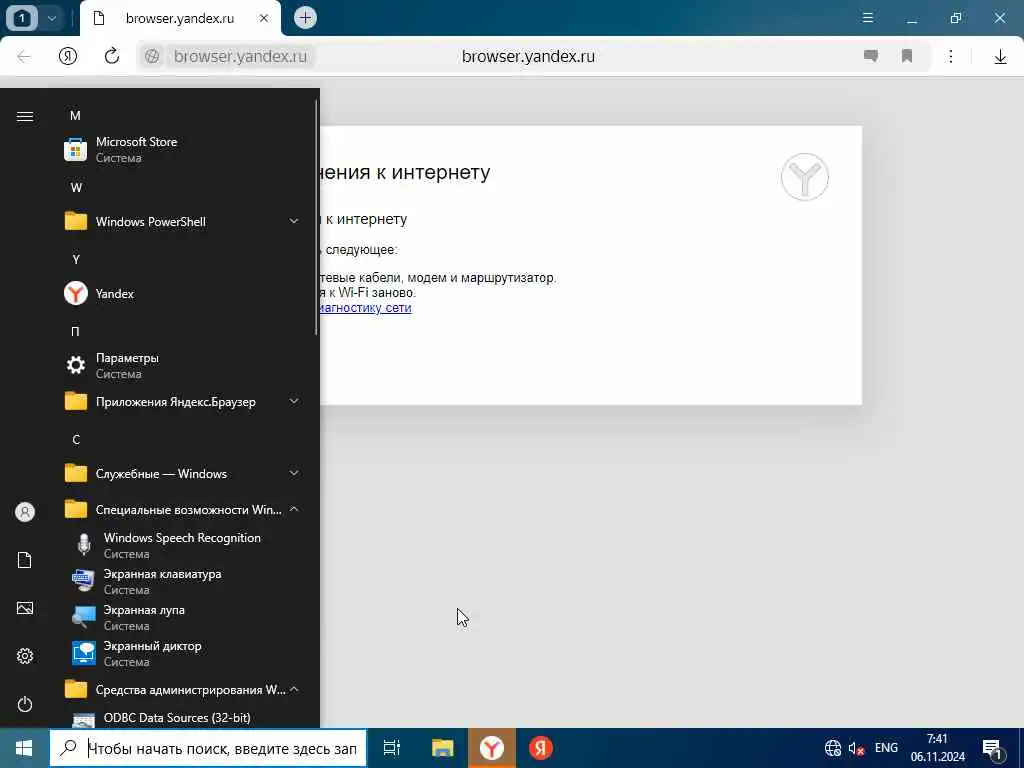Open File Explorer from the taskbar
This screenshot has height=768, width=1024.
(442, 748)
